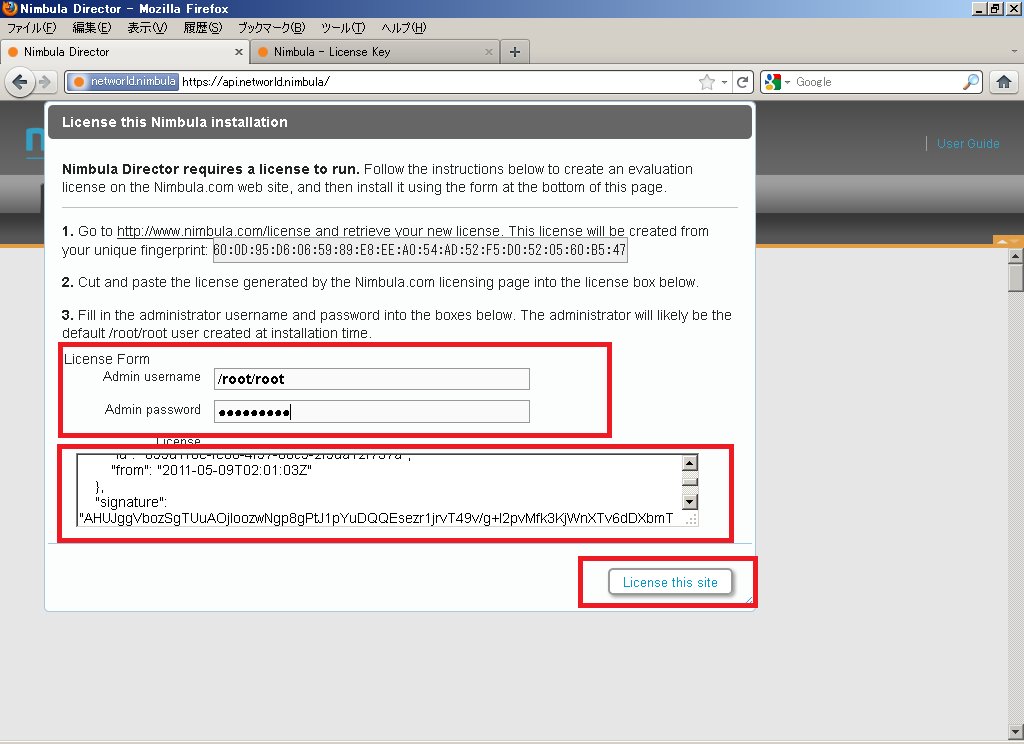This screenshot has width=1024, height=744.
Task: Click the address bar URL
Action: (x=438, y=82)
